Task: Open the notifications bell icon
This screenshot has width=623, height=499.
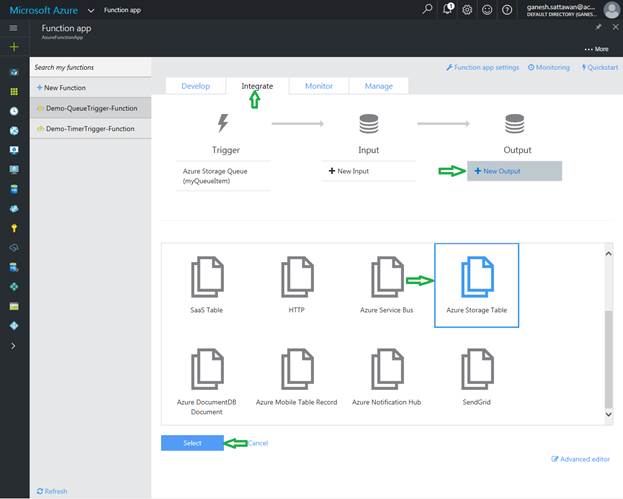Action: 449,10
